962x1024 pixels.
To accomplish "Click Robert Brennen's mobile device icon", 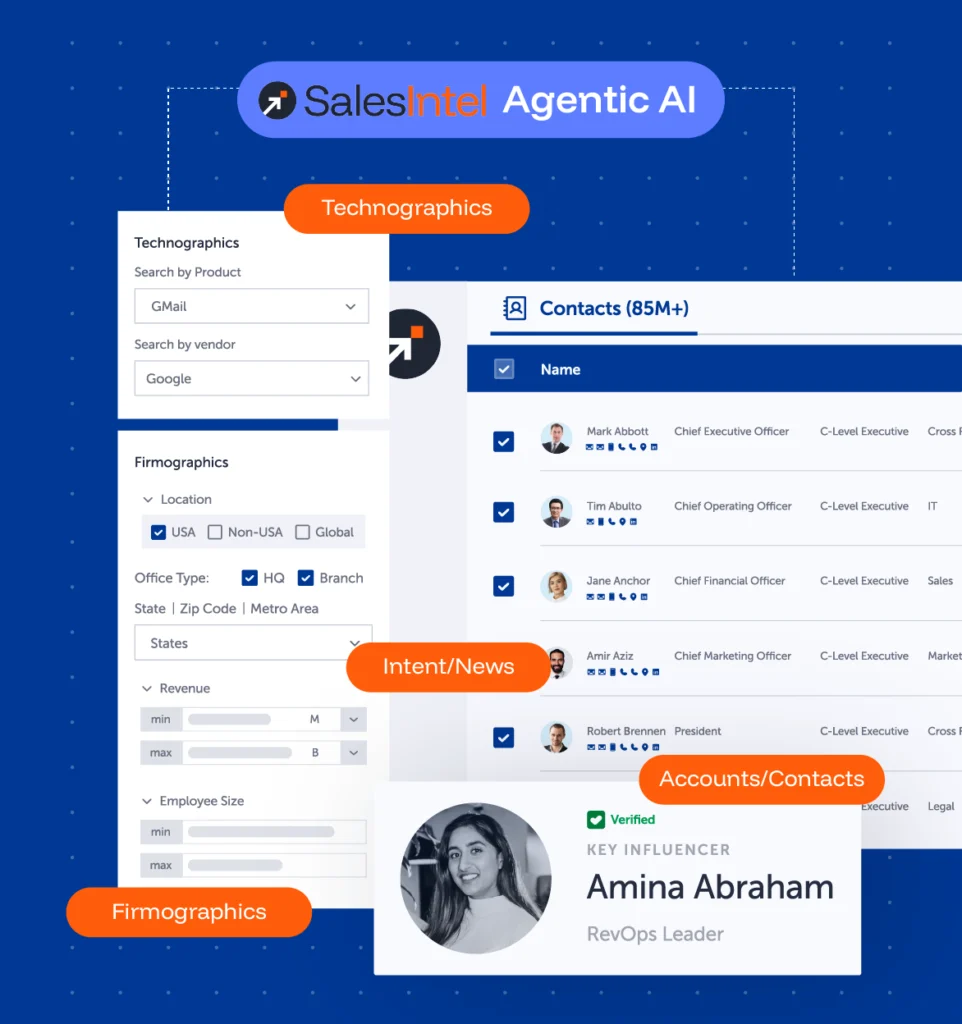I will [613, 747].
